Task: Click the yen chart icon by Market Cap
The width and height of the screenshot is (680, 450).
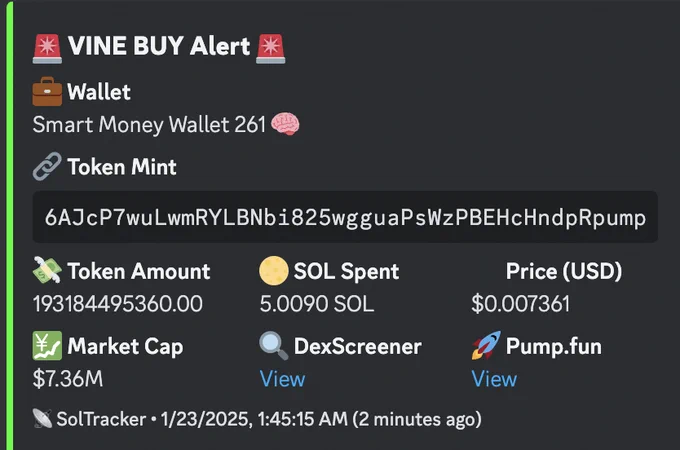Action: point(47,346)
